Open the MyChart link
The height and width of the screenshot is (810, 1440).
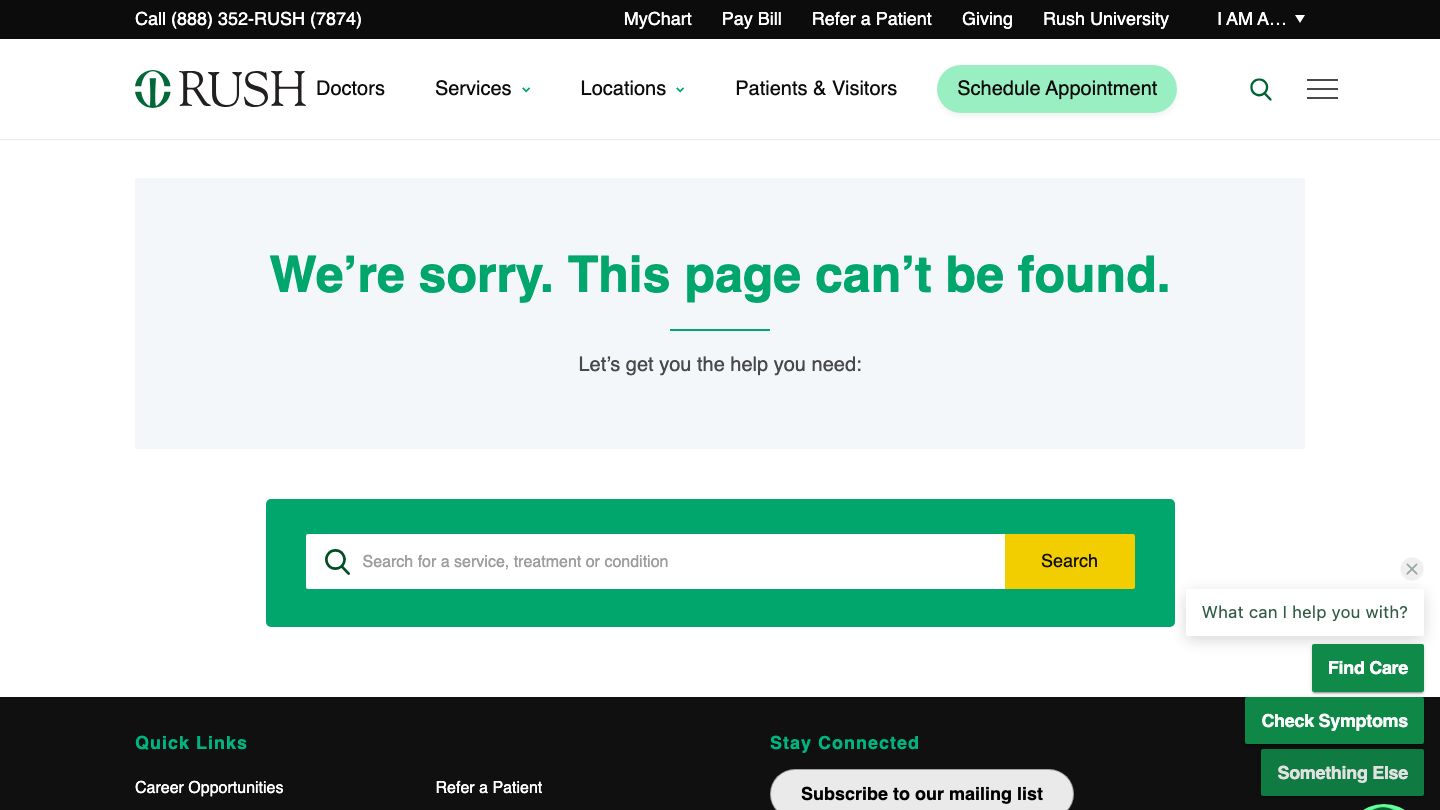(657, 19)
